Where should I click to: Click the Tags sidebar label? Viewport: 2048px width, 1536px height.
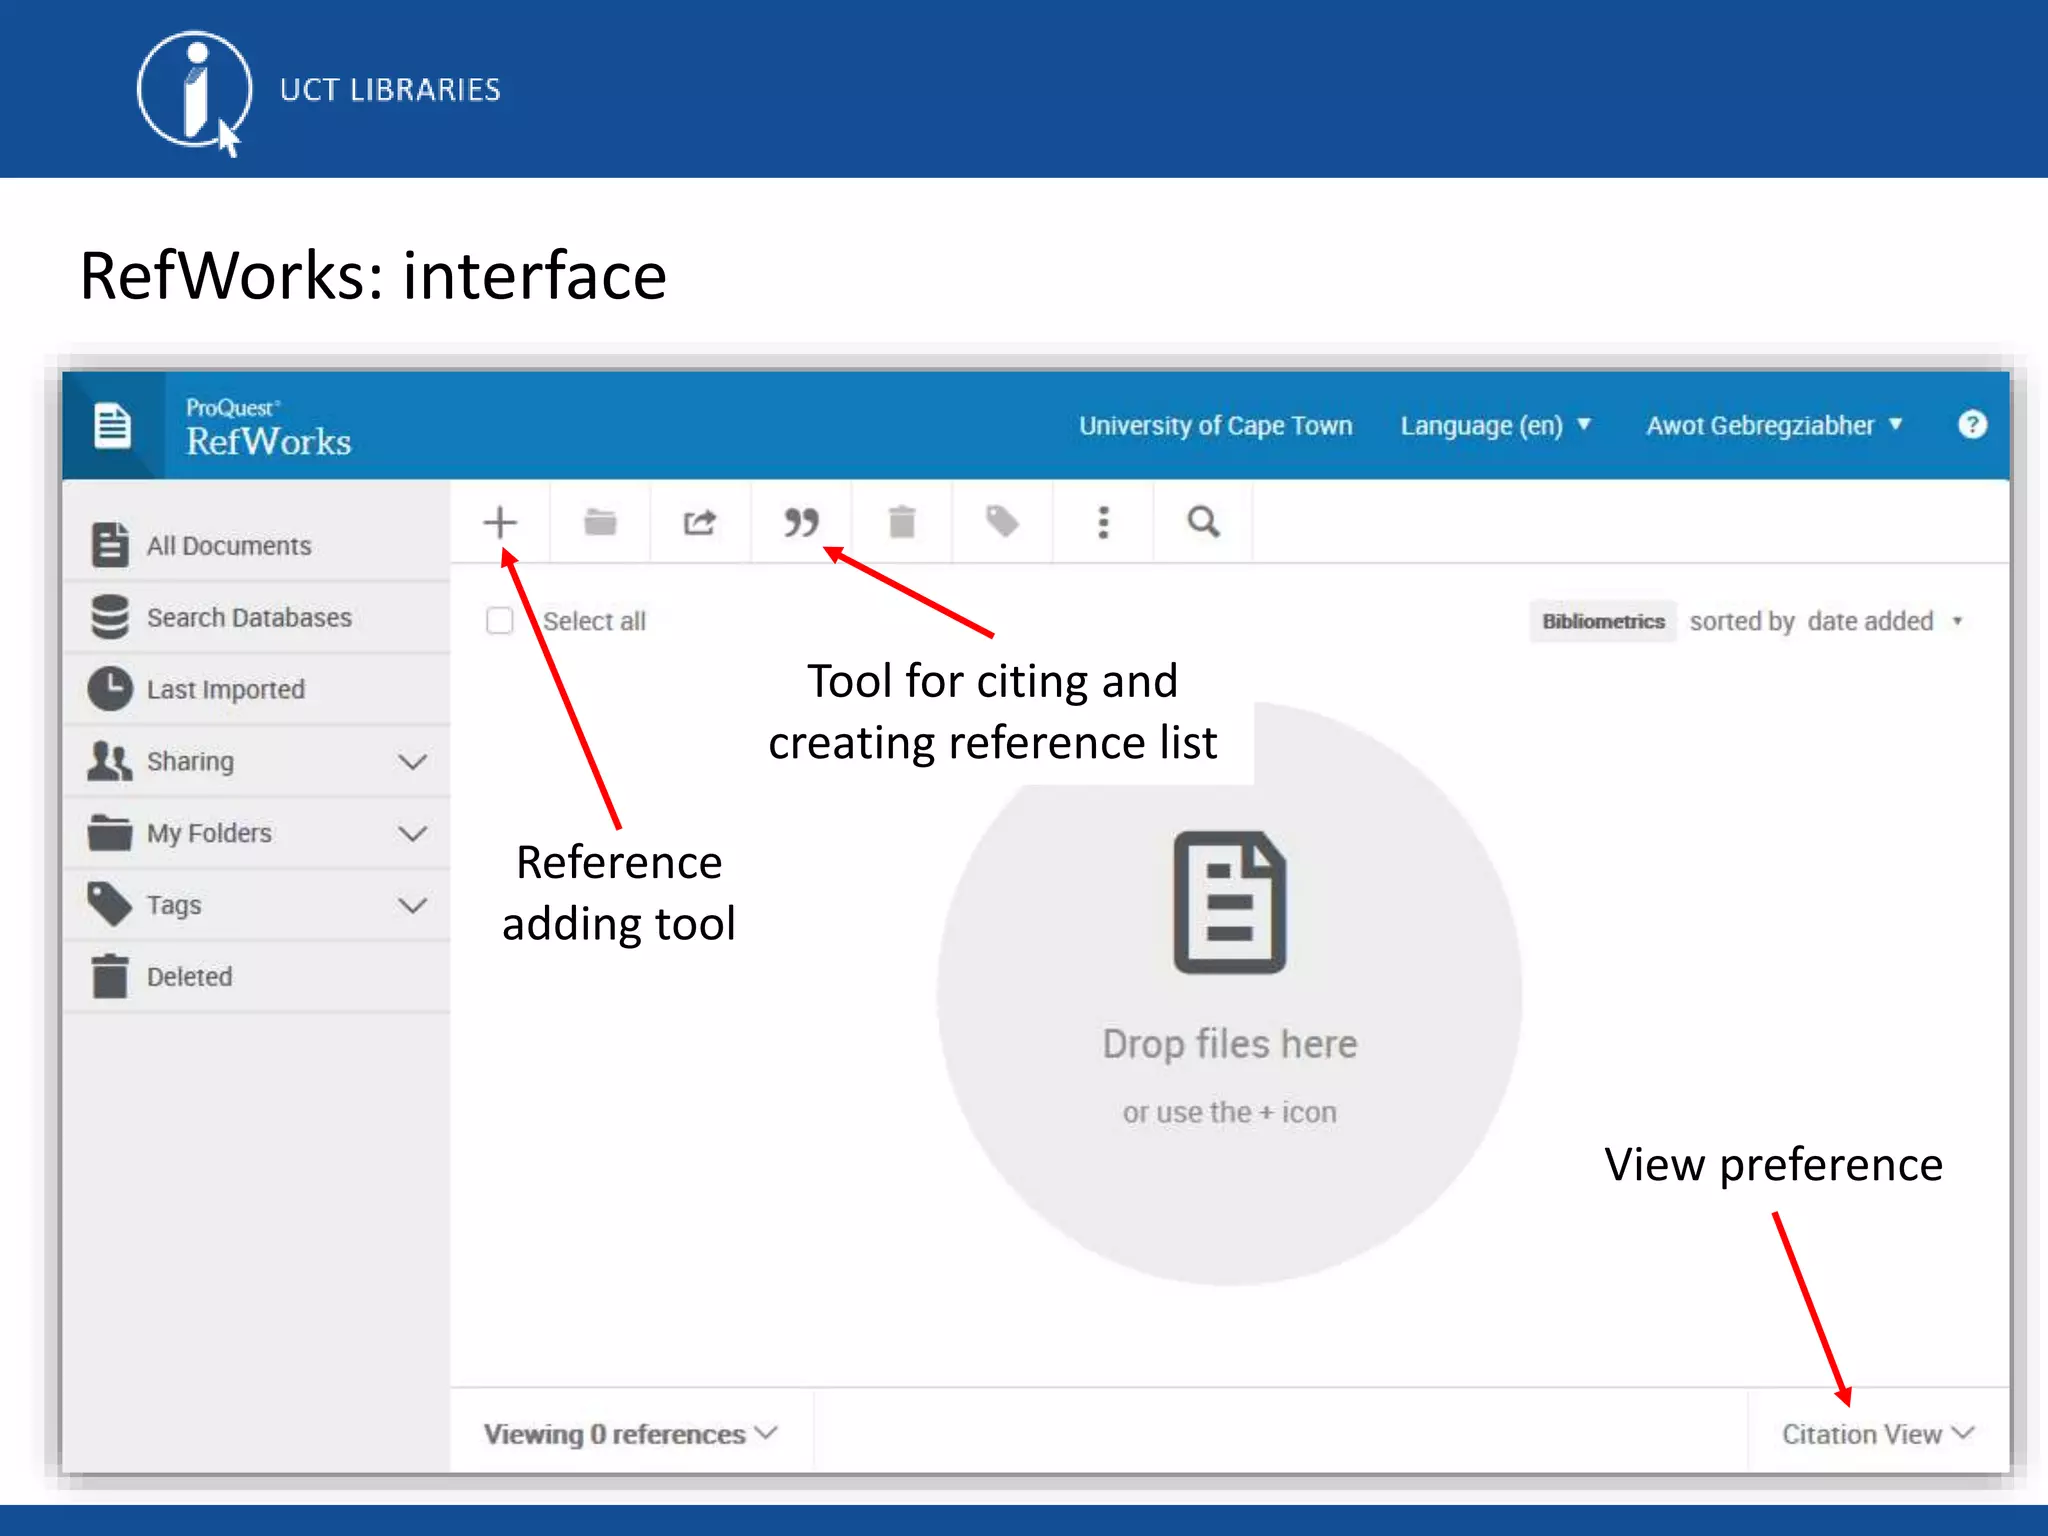tap(174, 905)
